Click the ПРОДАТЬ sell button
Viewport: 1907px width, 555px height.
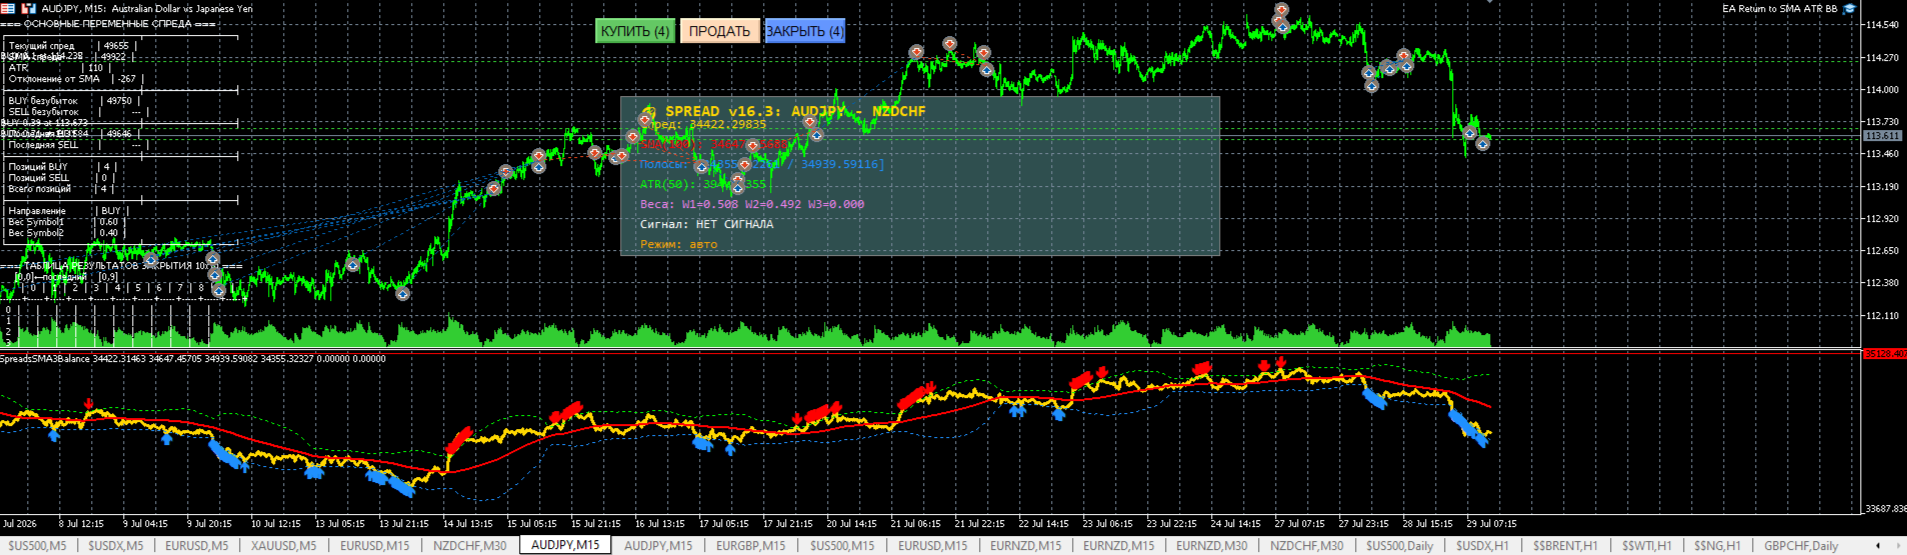tap(719, 31)
